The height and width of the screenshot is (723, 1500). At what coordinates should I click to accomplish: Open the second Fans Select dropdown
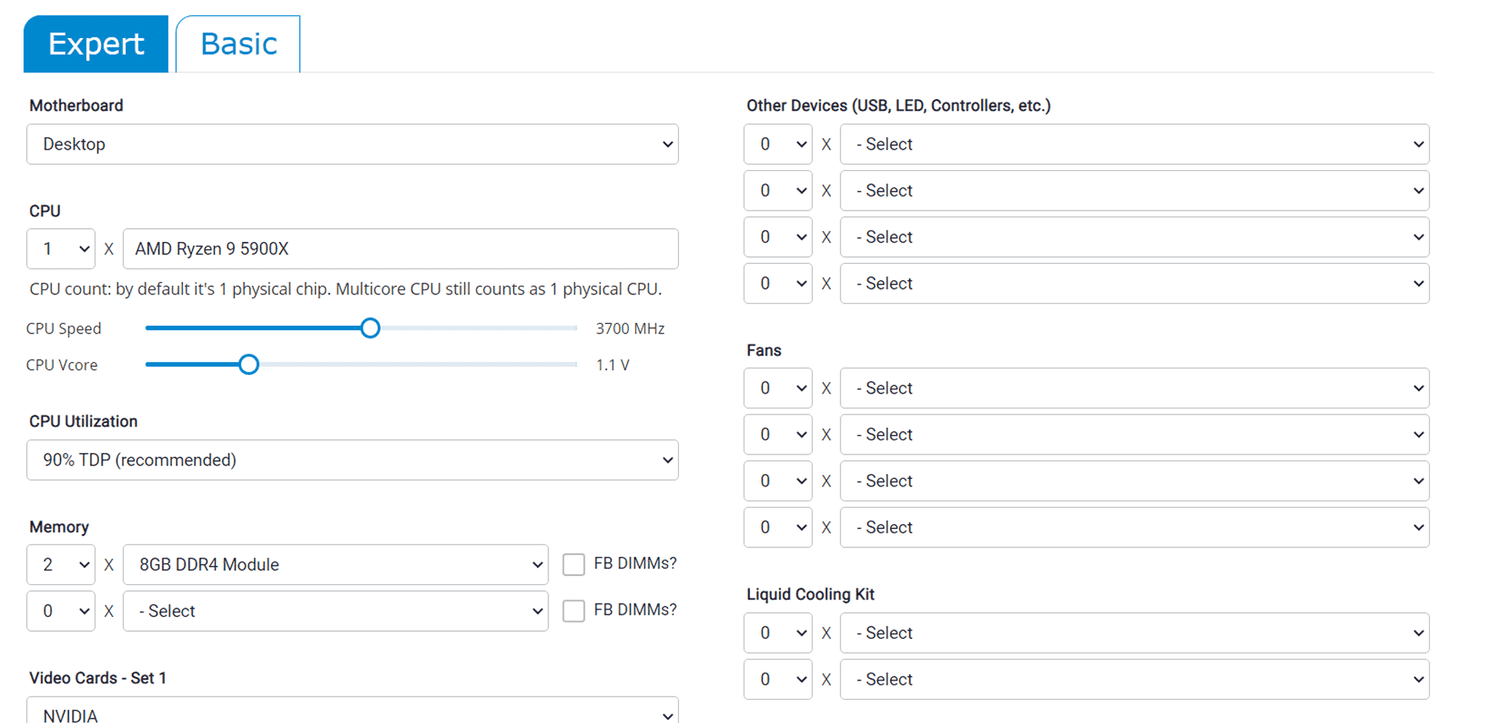[x=1134, y=434]
